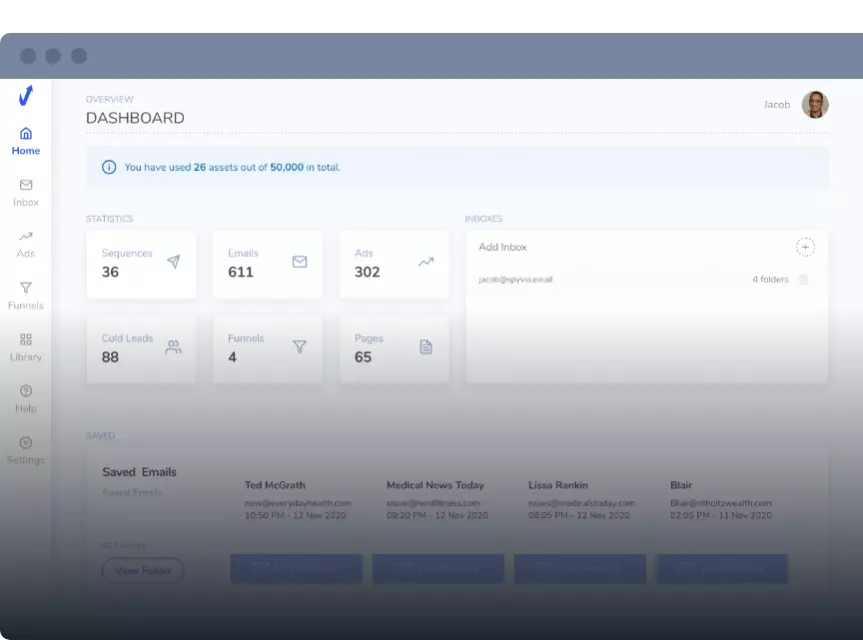This screenshot has width=863, height=640.
Task: Open the Lissa Rankin saved email
Action: pos(581,500)
